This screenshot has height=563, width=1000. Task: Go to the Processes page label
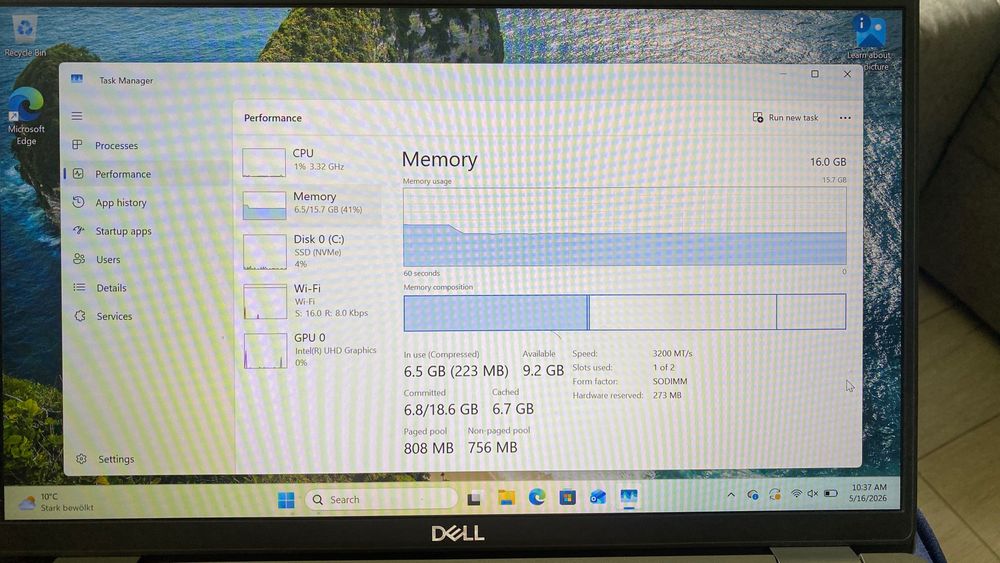pos(116,145)
